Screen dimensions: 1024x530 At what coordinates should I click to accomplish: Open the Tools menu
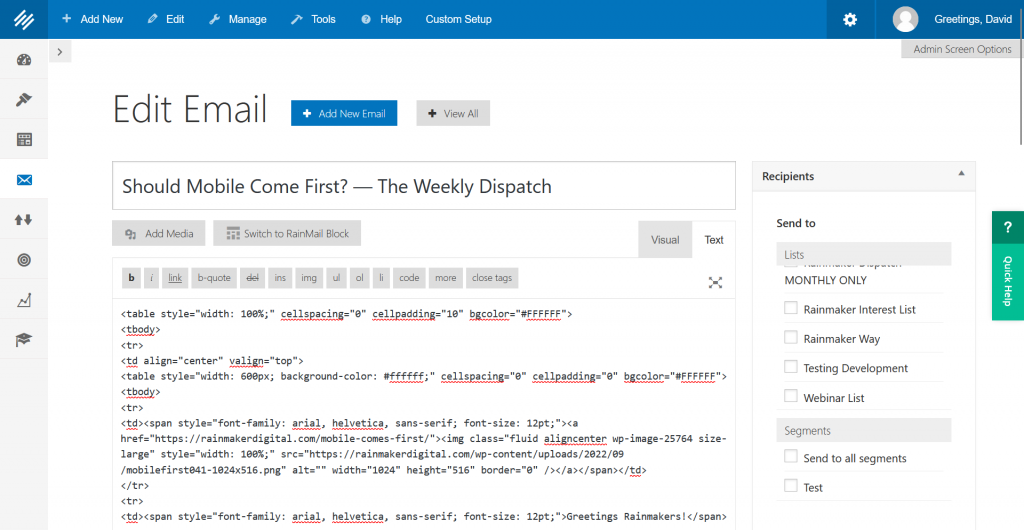click(313, 20)
